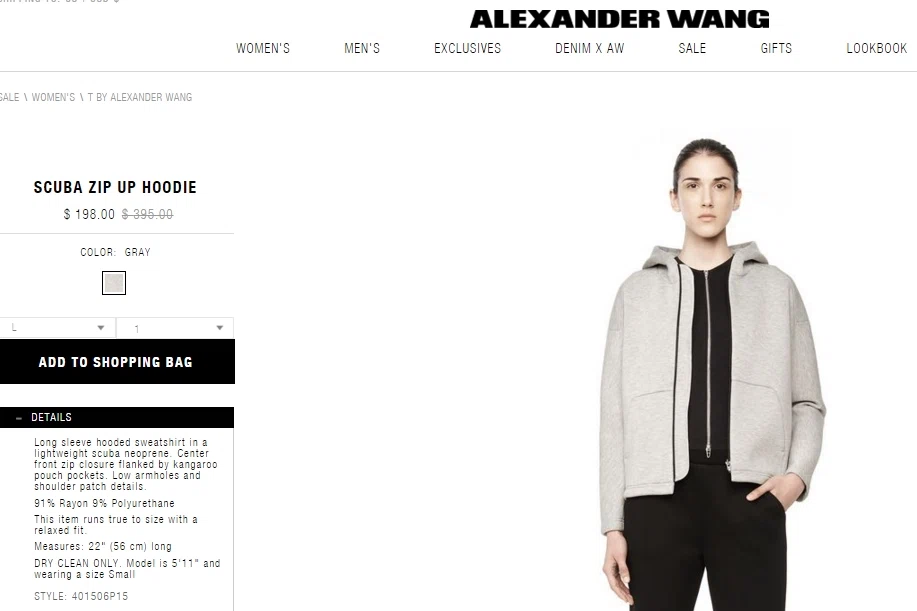Collapse the DETAILS section

pos(117,417)
